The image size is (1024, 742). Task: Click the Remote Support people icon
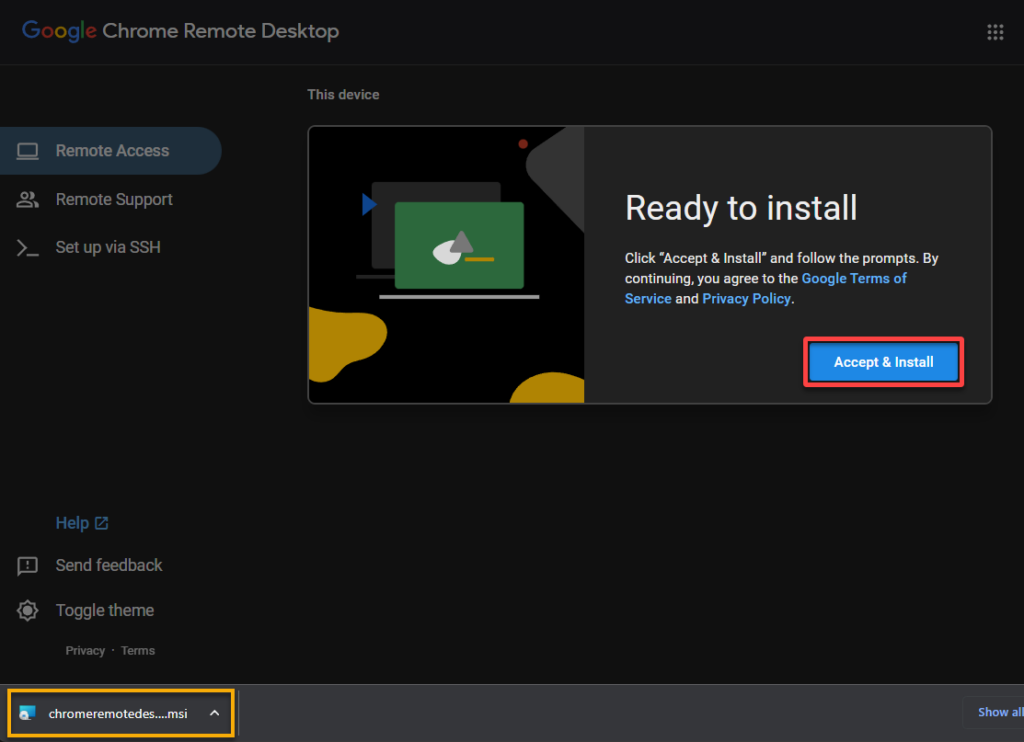[28, 199]
